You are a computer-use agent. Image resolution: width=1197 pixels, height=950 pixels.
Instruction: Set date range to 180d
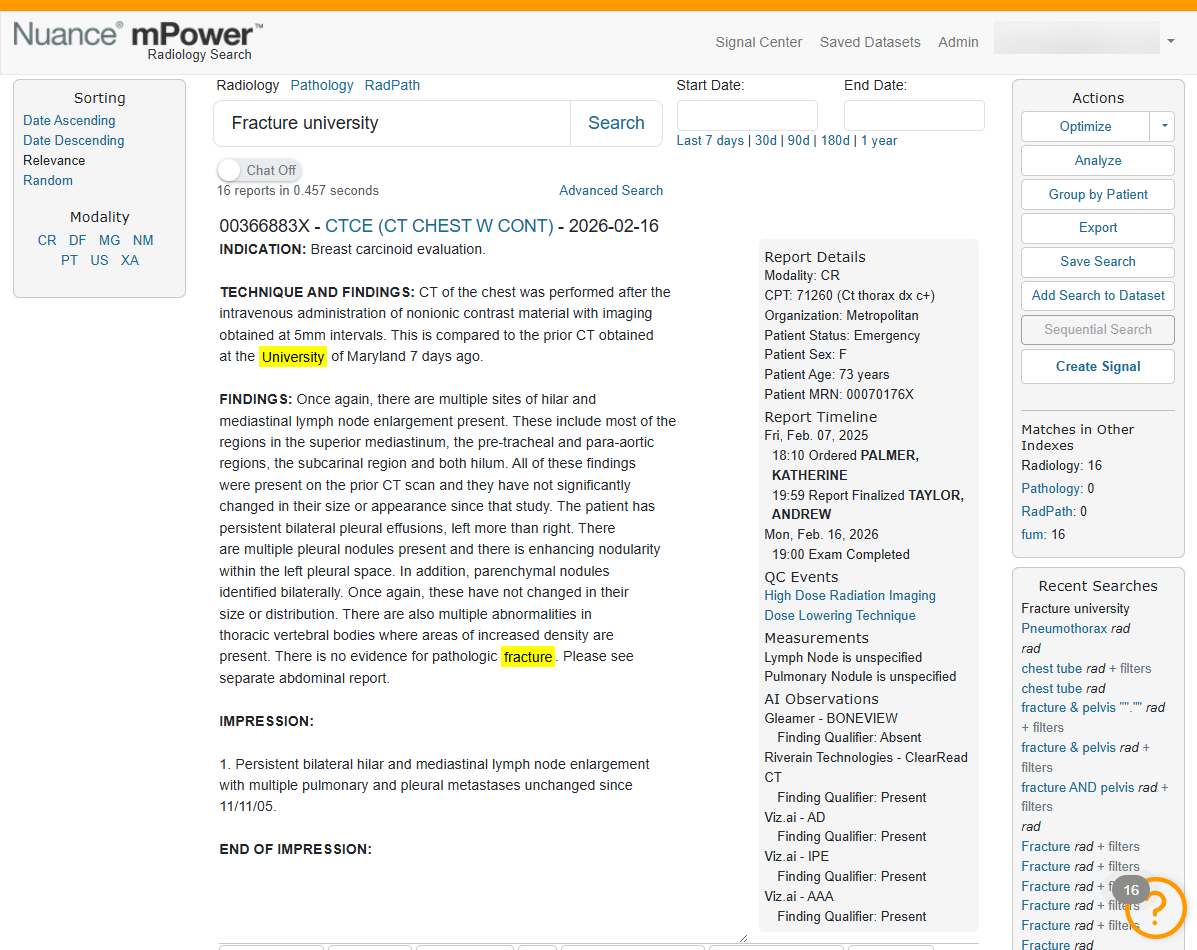click(x=835, y=141)
